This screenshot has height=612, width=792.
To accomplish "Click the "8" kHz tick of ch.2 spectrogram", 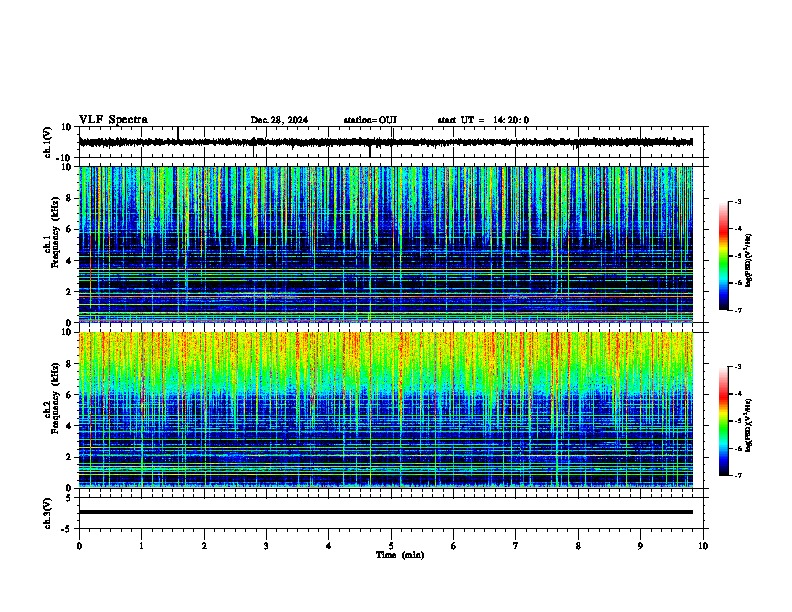I will [x=71, y=364].
